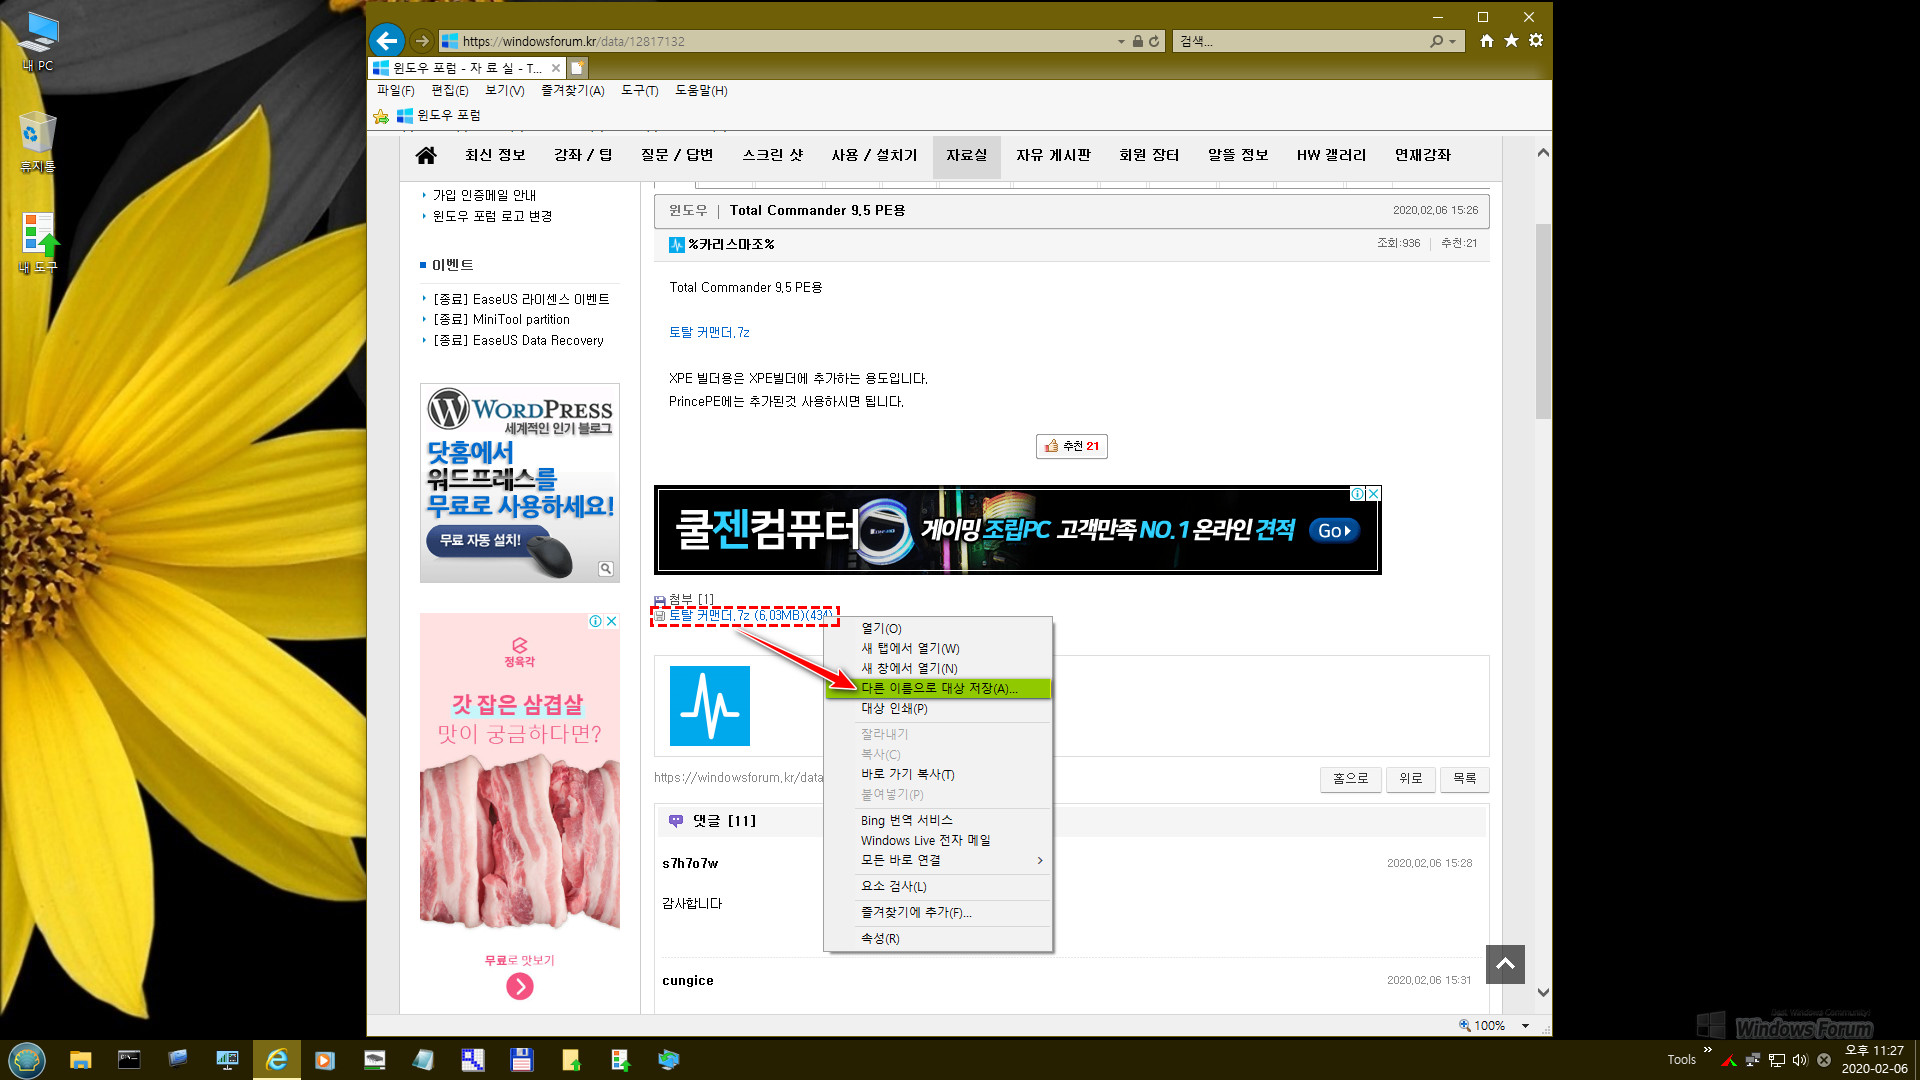Open the browser home icon
Screen dimensions: 1920x1080
1487,41
